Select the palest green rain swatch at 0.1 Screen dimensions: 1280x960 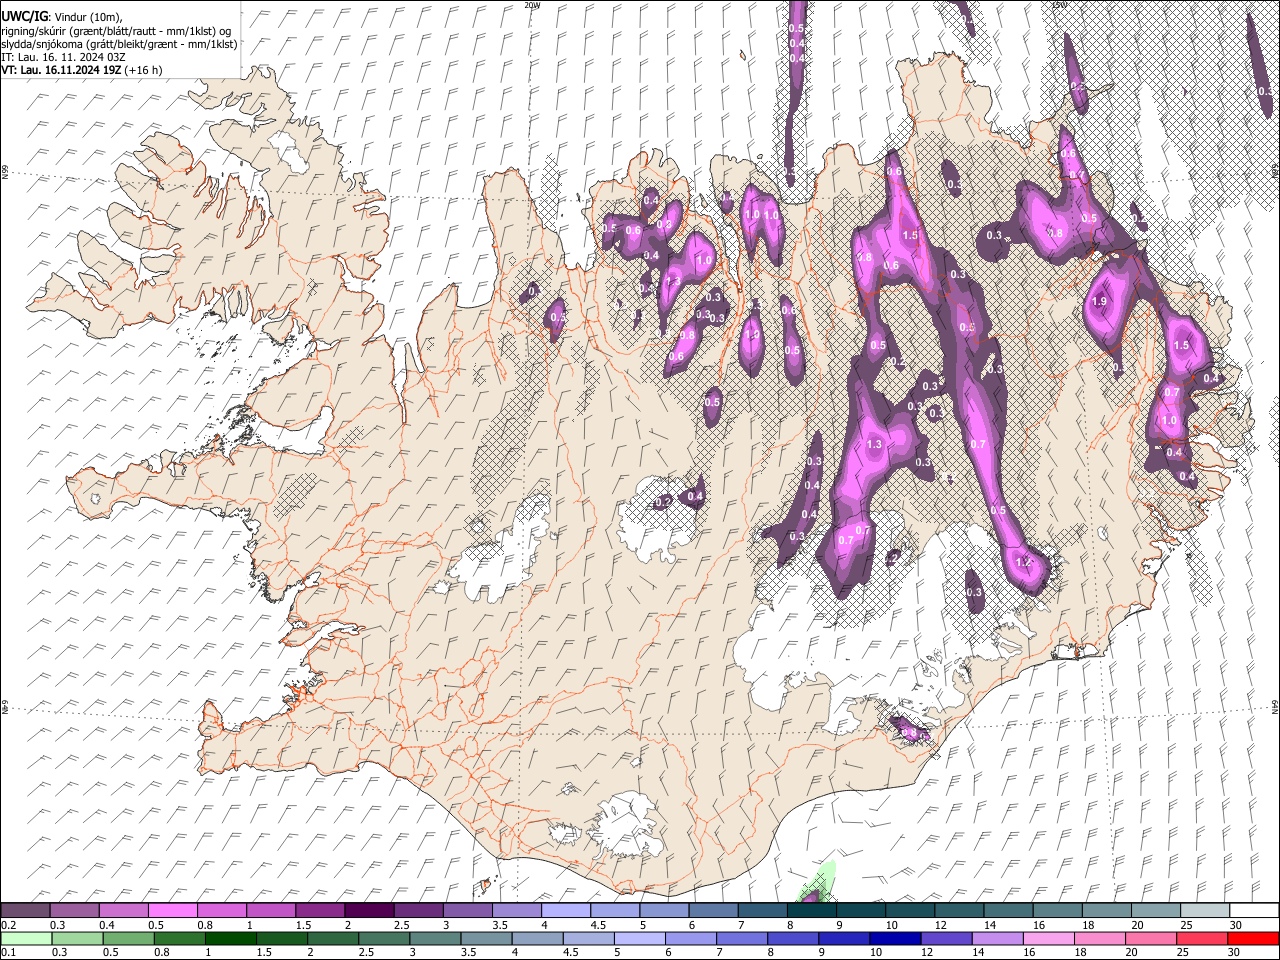click(x=26, y=938)
